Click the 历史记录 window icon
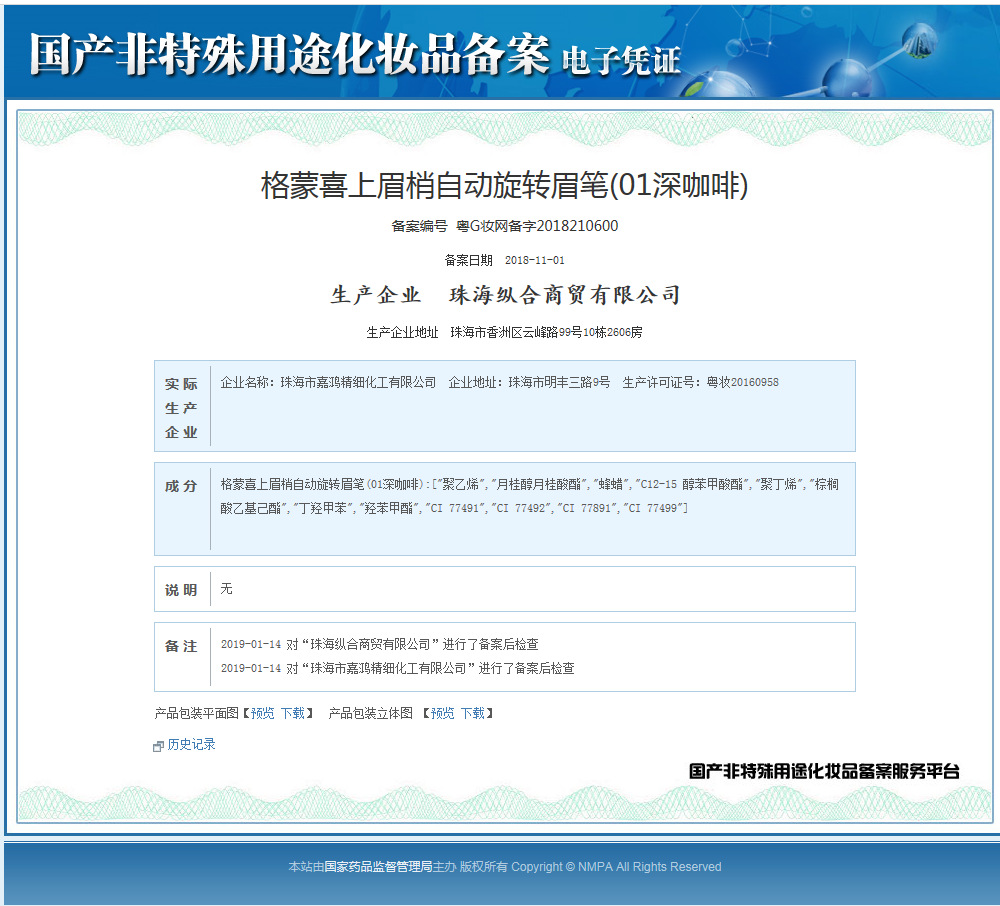Screen dimensions: 1000x906 tap(158, 746)
